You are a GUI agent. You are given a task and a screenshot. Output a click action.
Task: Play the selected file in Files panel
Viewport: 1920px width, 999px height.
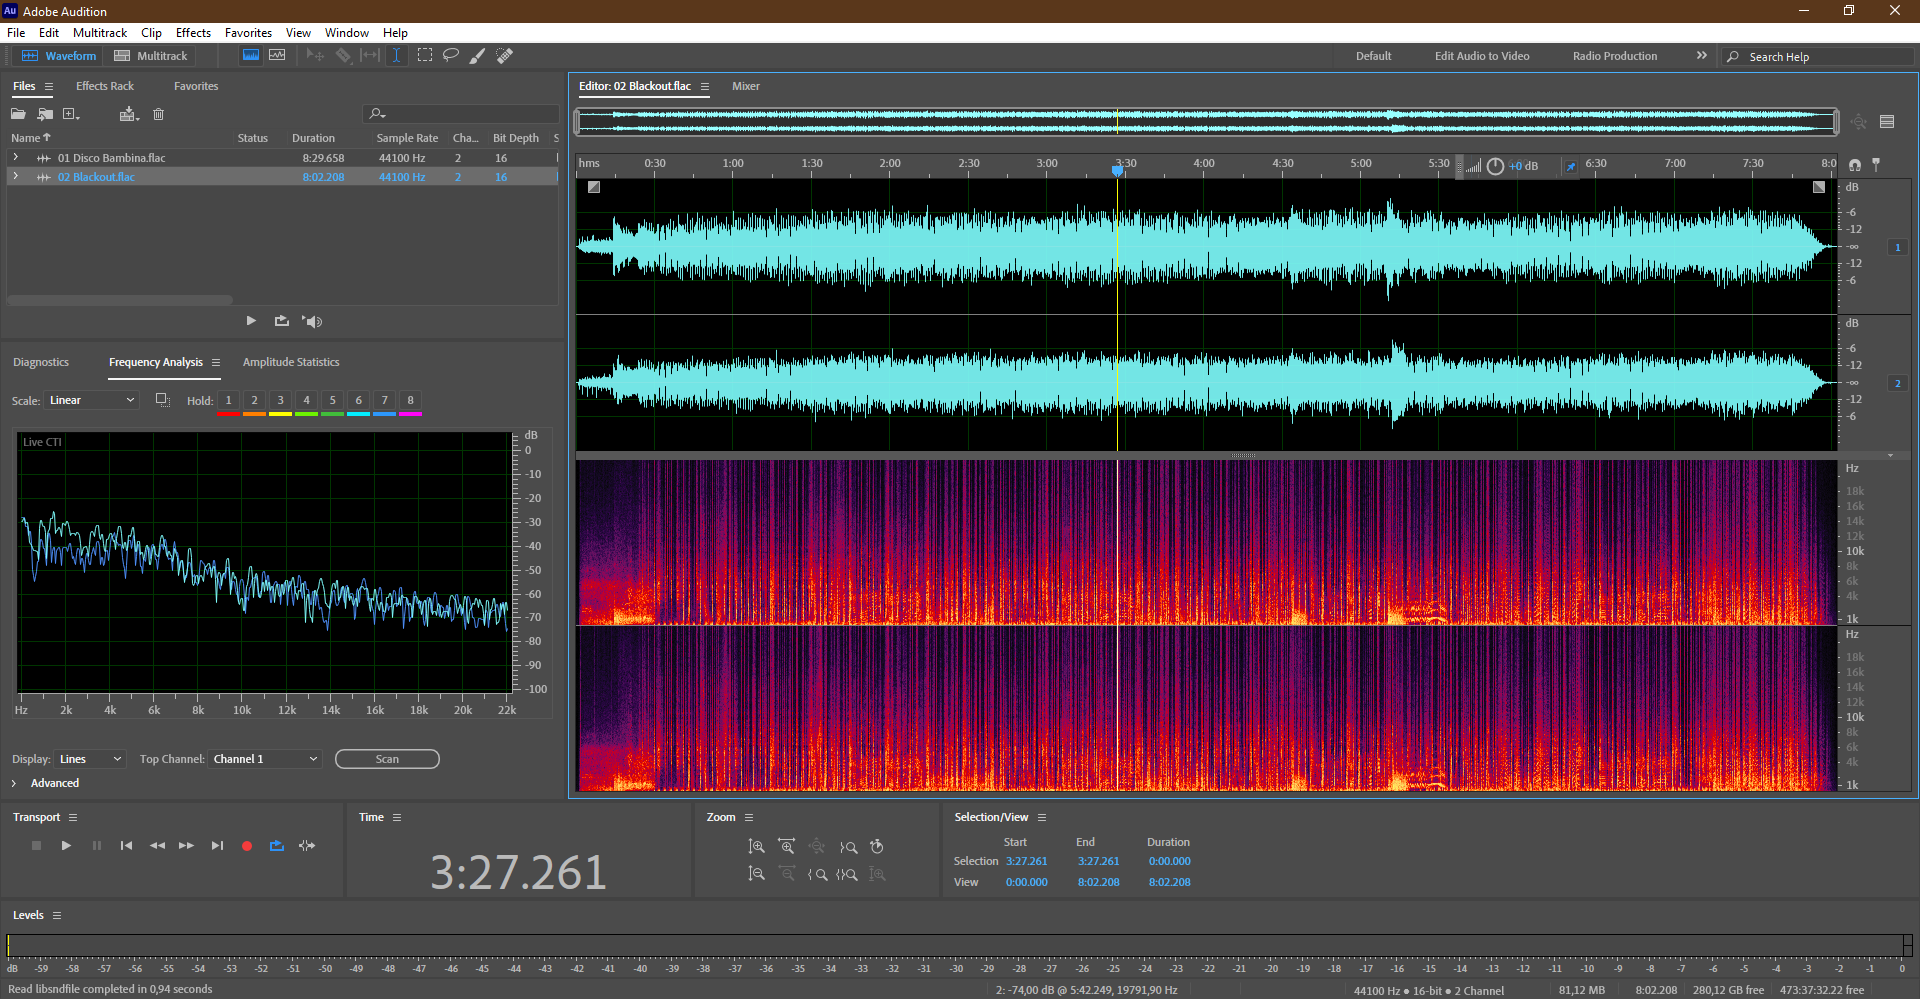(x=251, y=321)
